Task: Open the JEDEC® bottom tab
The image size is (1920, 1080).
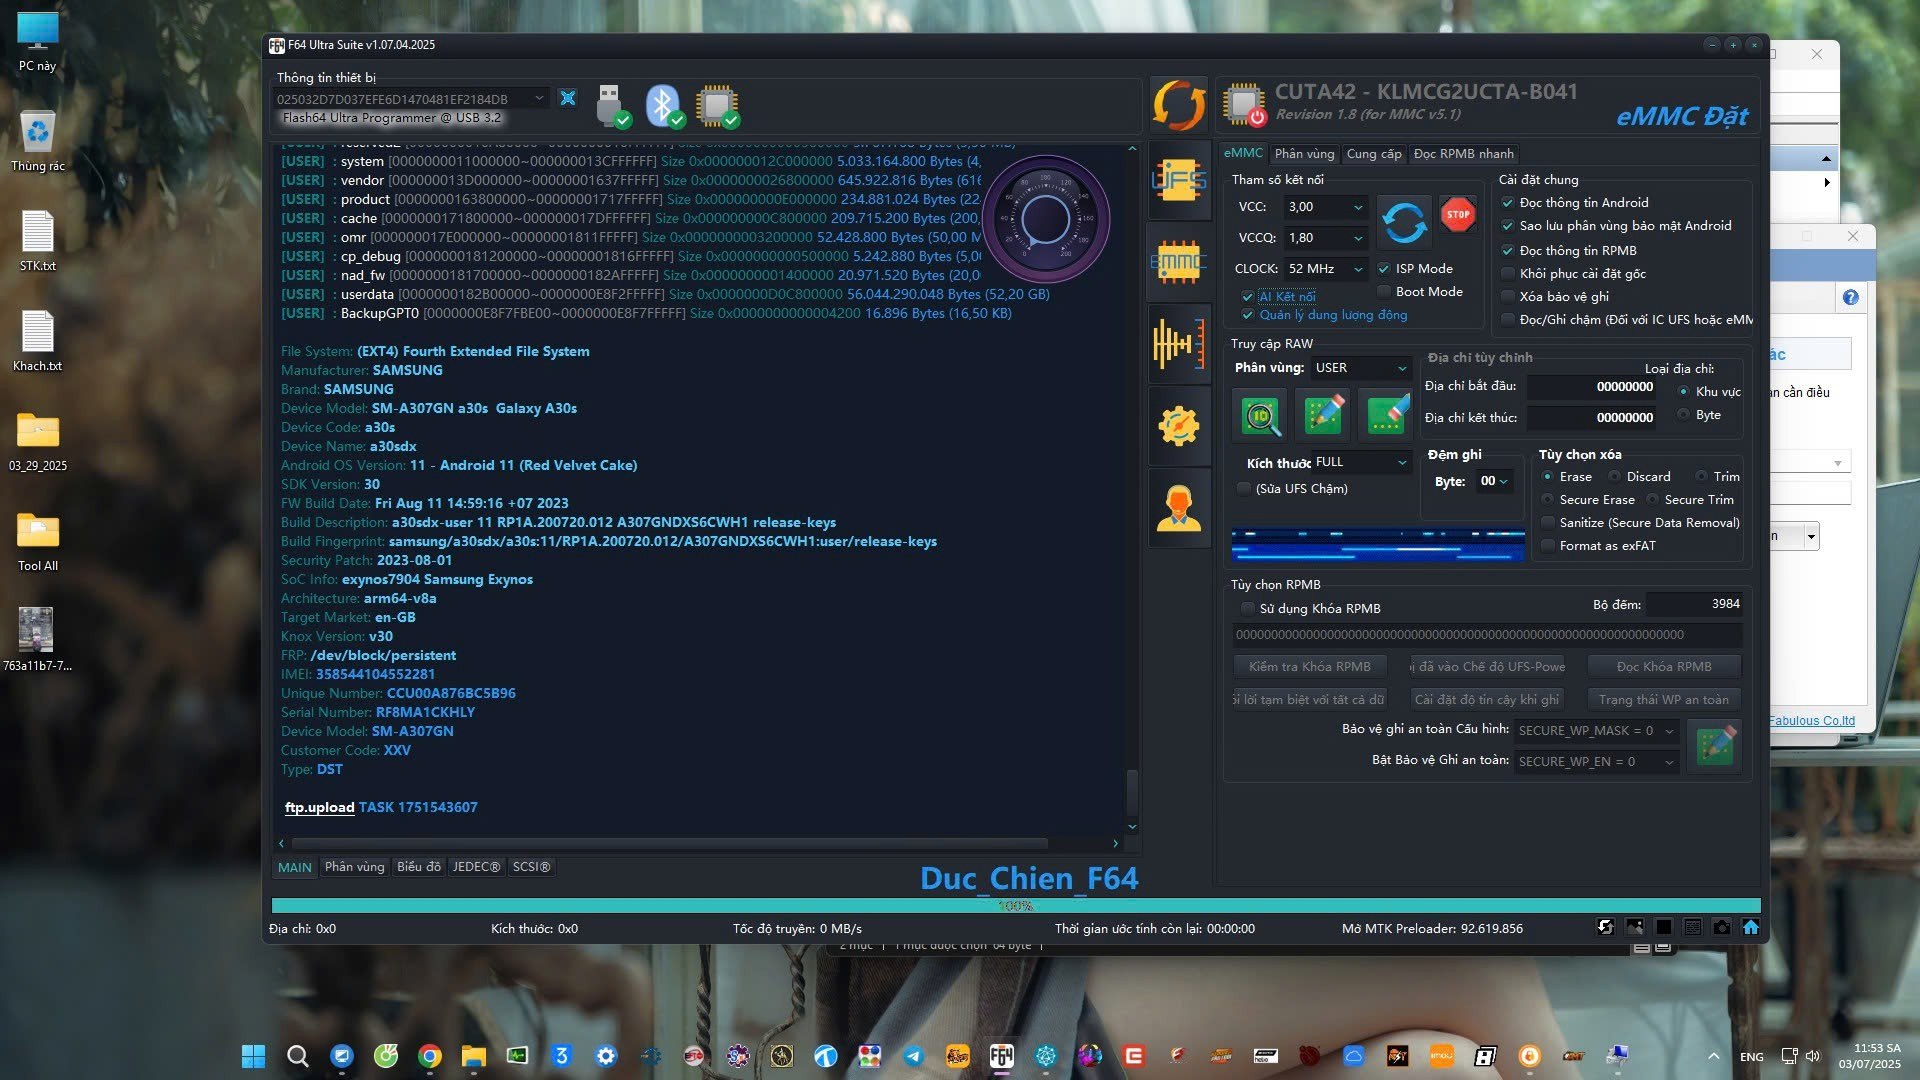Action: coord(475,867)
